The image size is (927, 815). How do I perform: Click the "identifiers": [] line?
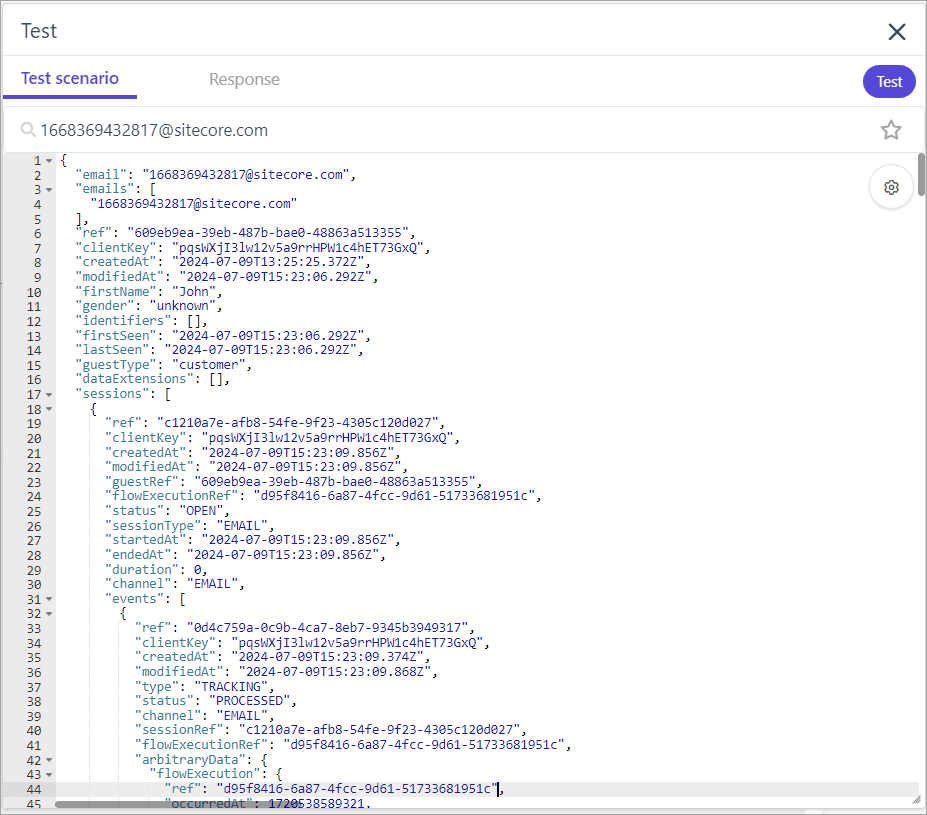(x=141, y=320)
